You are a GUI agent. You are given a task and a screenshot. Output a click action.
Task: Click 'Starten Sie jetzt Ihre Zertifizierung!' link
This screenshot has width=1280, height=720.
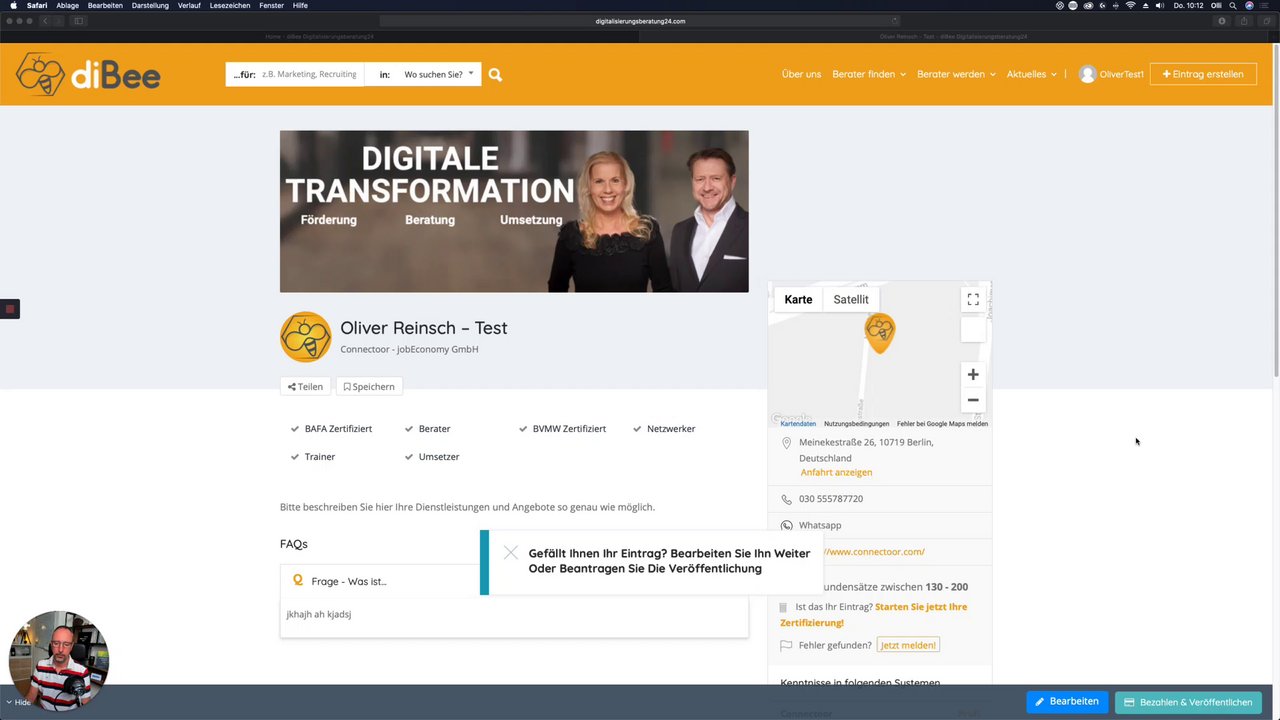tap(873, 615)
